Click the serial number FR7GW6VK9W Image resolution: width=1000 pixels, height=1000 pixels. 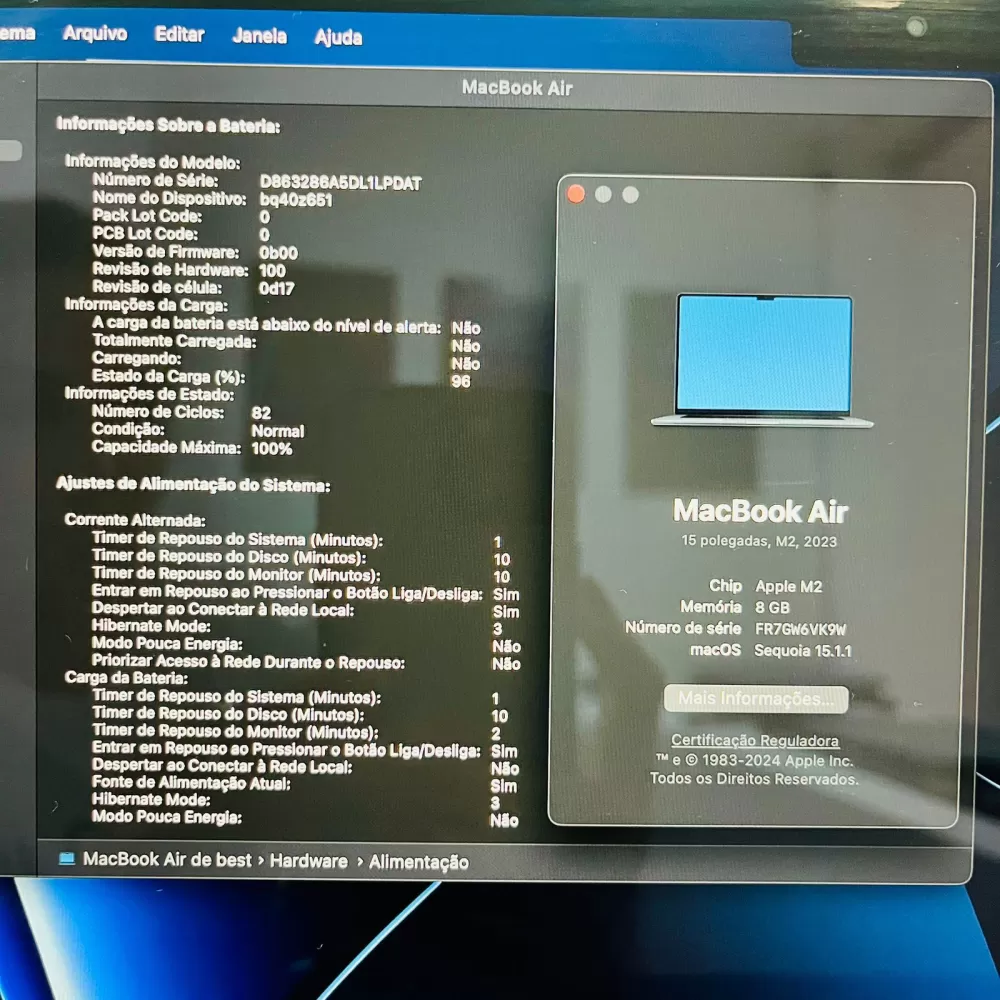800,629
